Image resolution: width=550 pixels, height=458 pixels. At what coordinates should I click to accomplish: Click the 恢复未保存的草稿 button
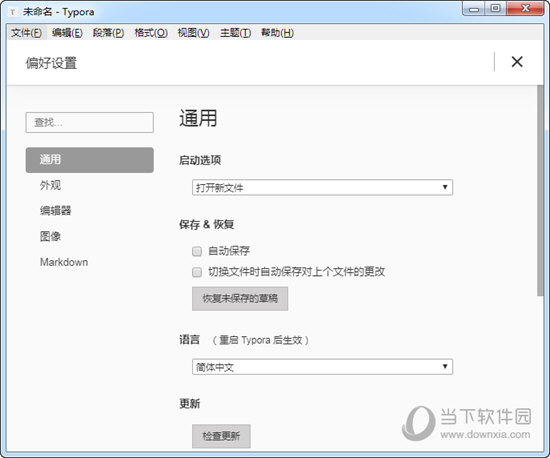(x=240, y=298)
